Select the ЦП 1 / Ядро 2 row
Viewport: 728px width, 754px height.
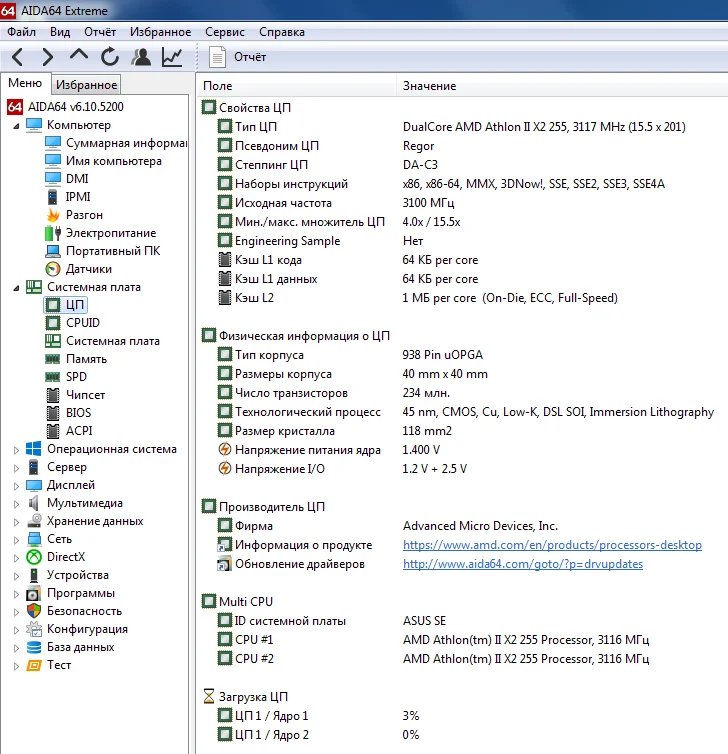tap(462, 735)
